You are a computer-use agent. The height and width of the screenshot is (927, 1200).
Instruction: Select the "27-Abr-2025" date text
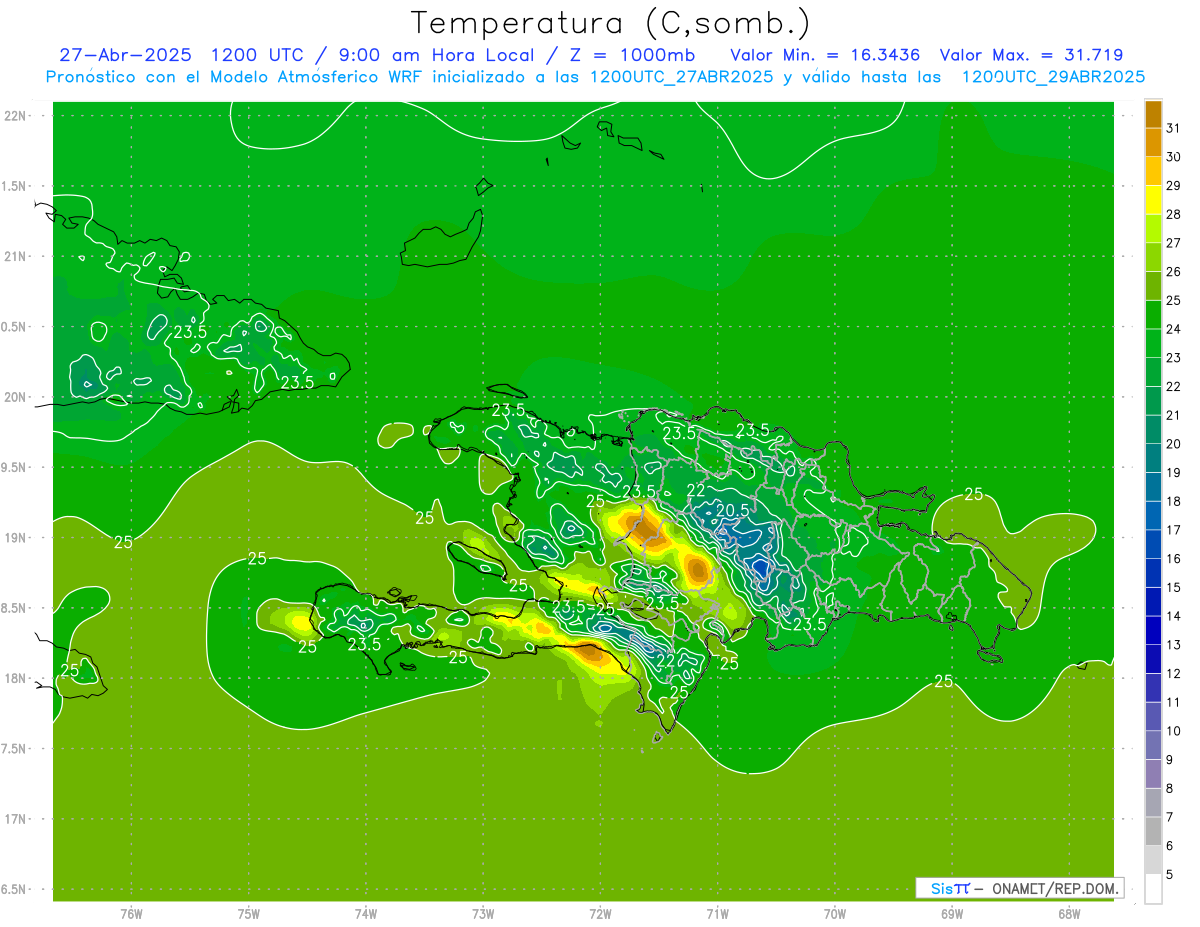click(125, 55)
